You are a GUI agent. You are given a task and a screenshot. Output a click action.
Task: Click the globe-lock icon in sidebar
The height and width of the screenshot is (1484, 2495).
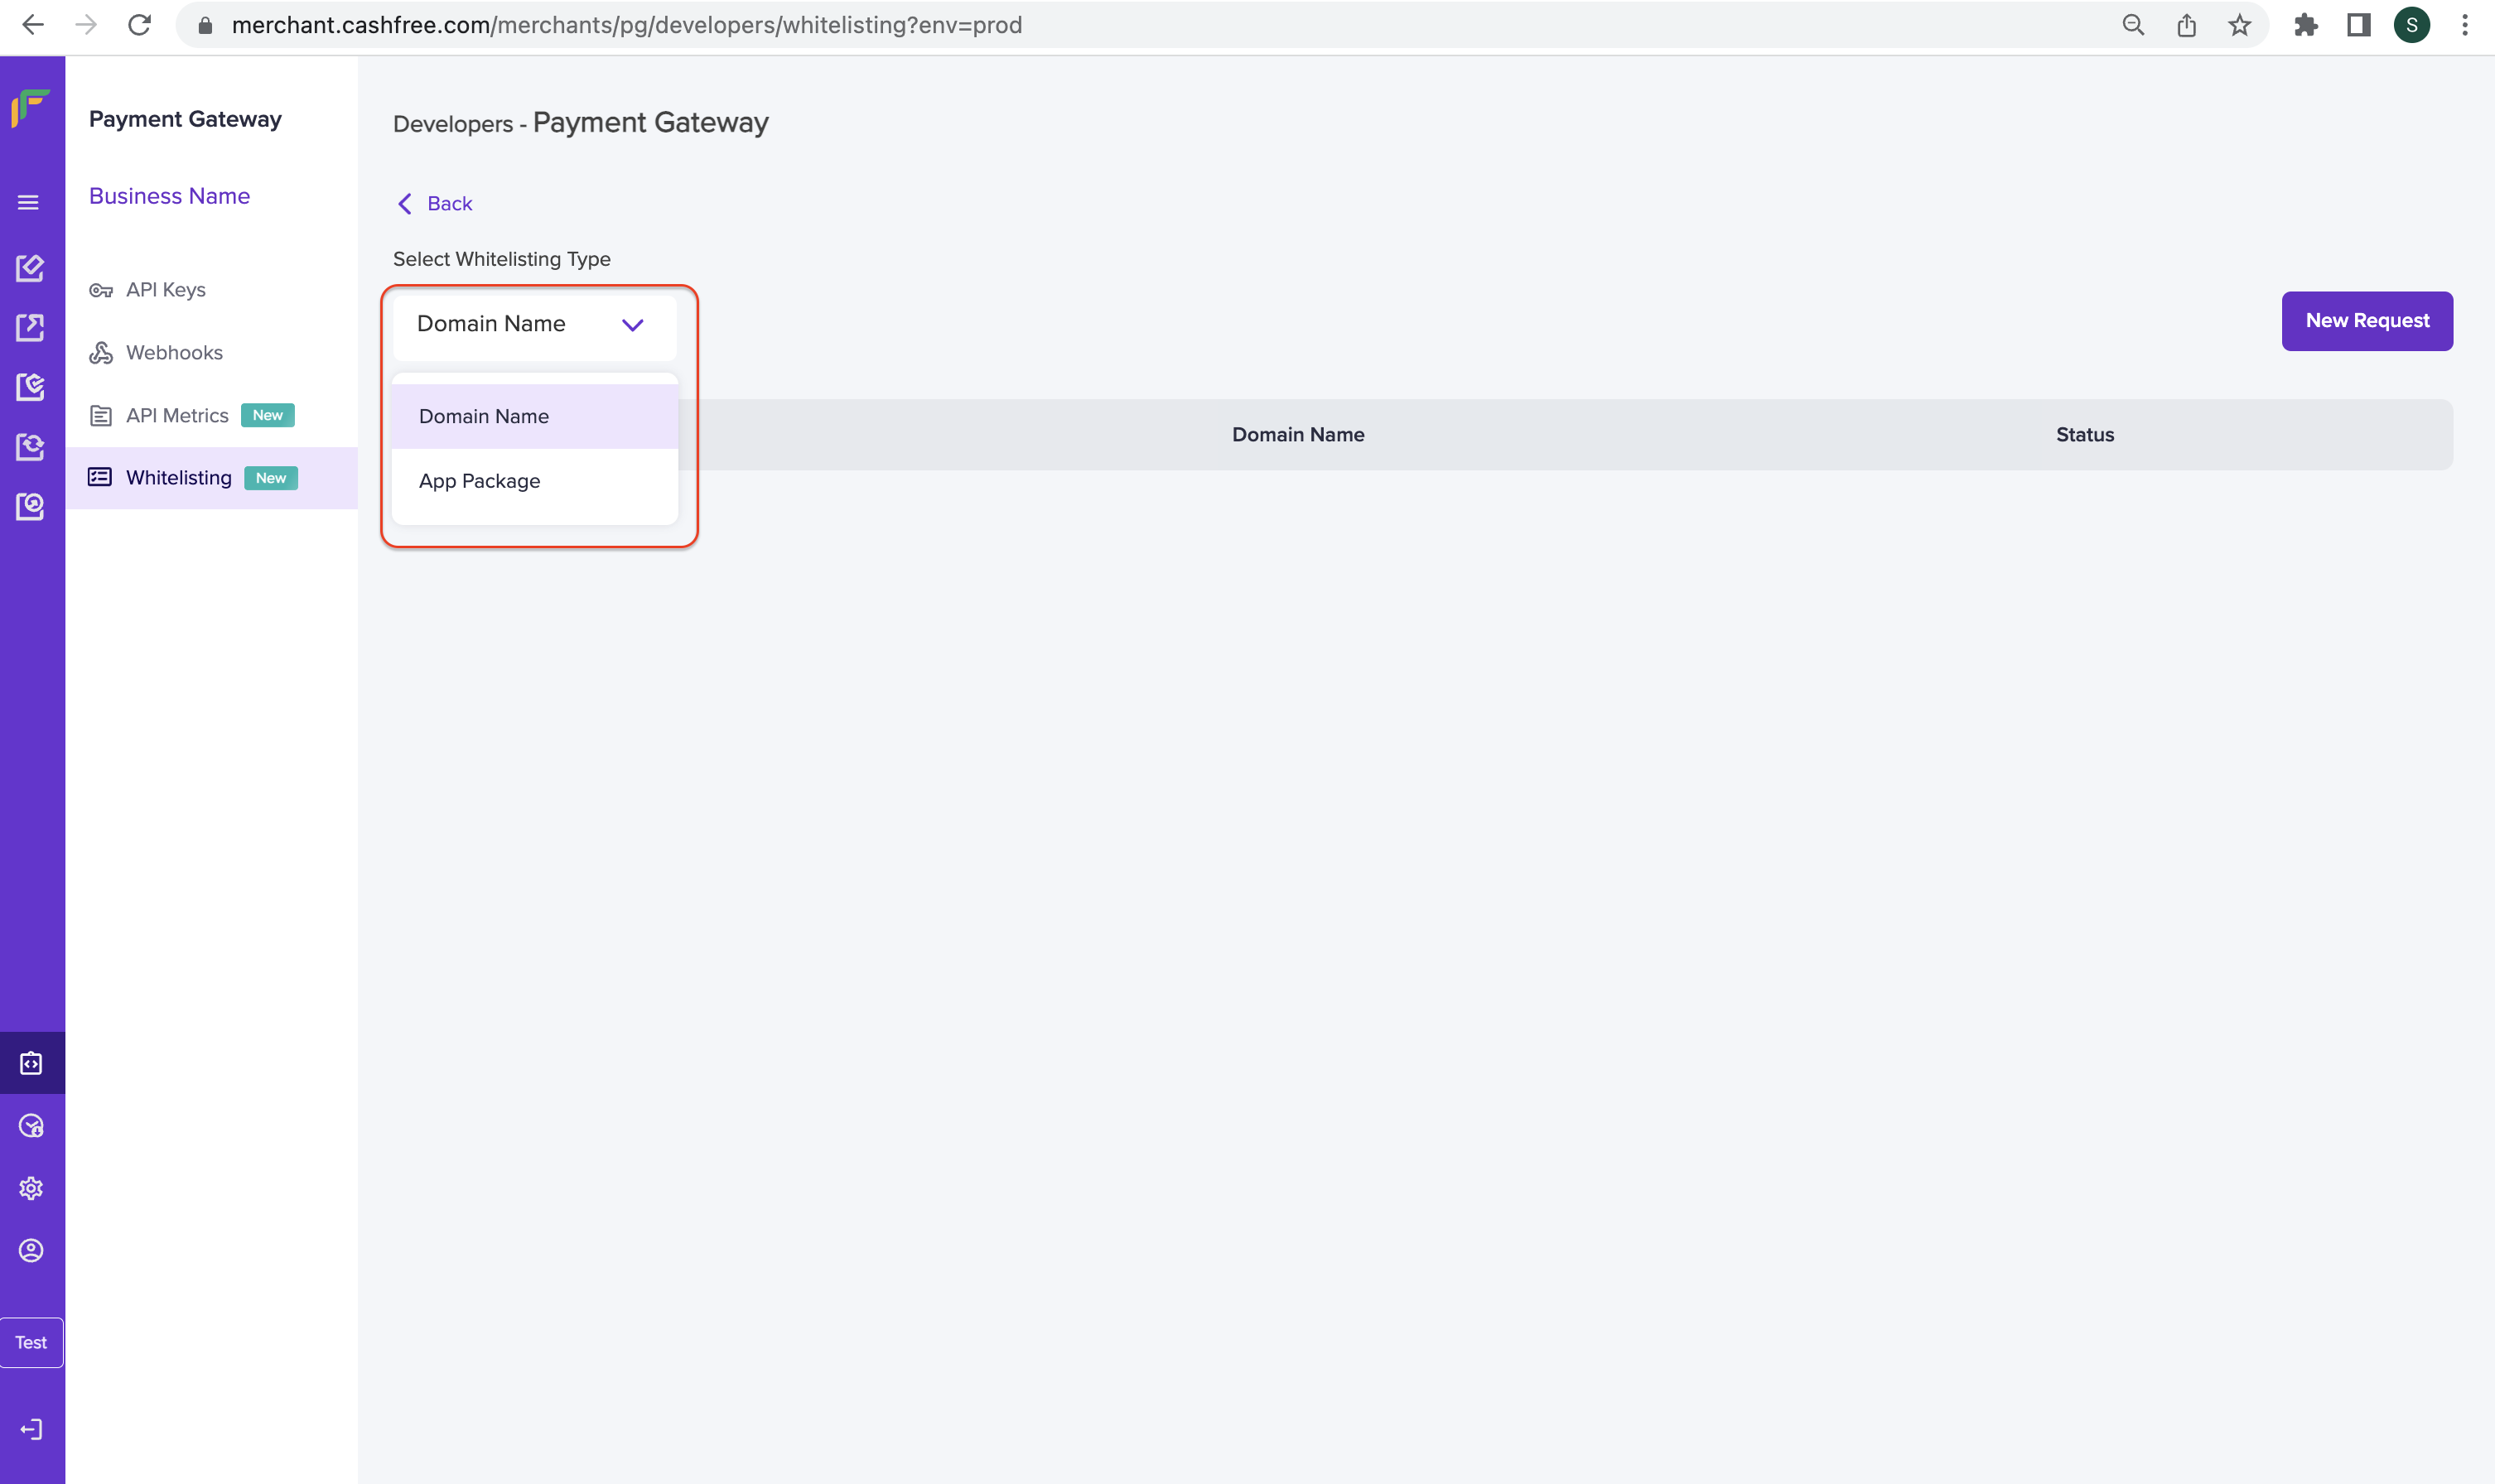click(31, 1126)
